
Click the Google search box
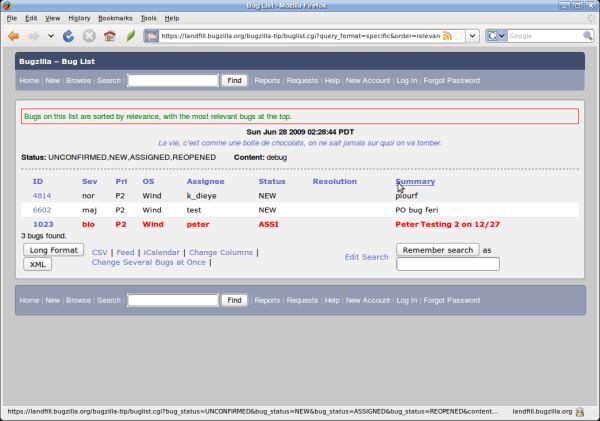pos(545,36)
